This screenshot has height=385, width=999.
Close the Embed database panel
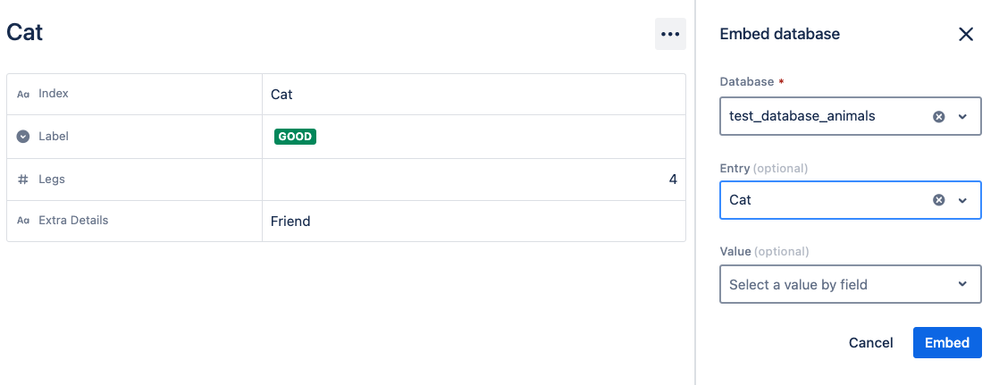click(966, 34)
